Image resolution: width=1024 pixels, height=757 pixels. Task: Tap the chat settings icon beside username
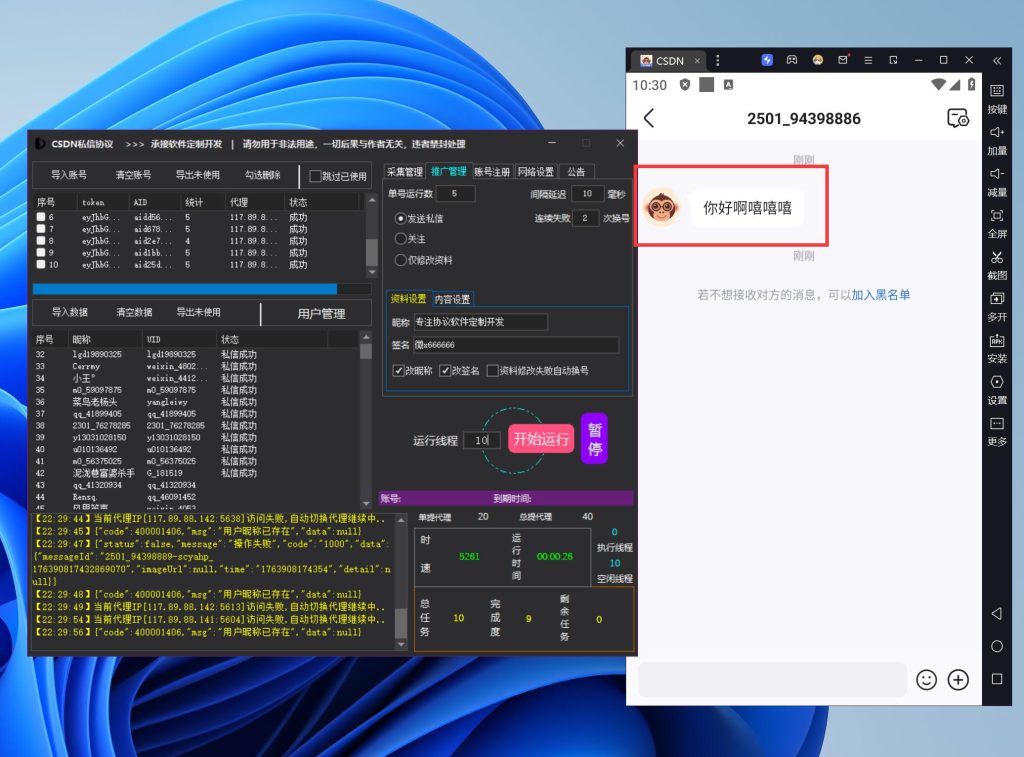957,118
